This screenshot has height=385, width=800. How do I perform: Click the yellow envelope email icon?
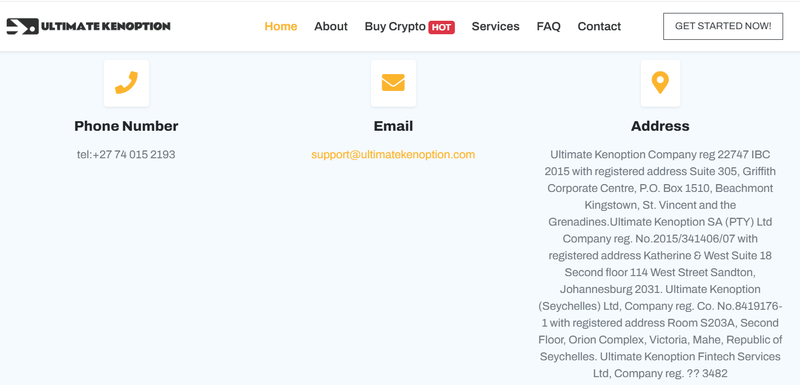[393, 83]
